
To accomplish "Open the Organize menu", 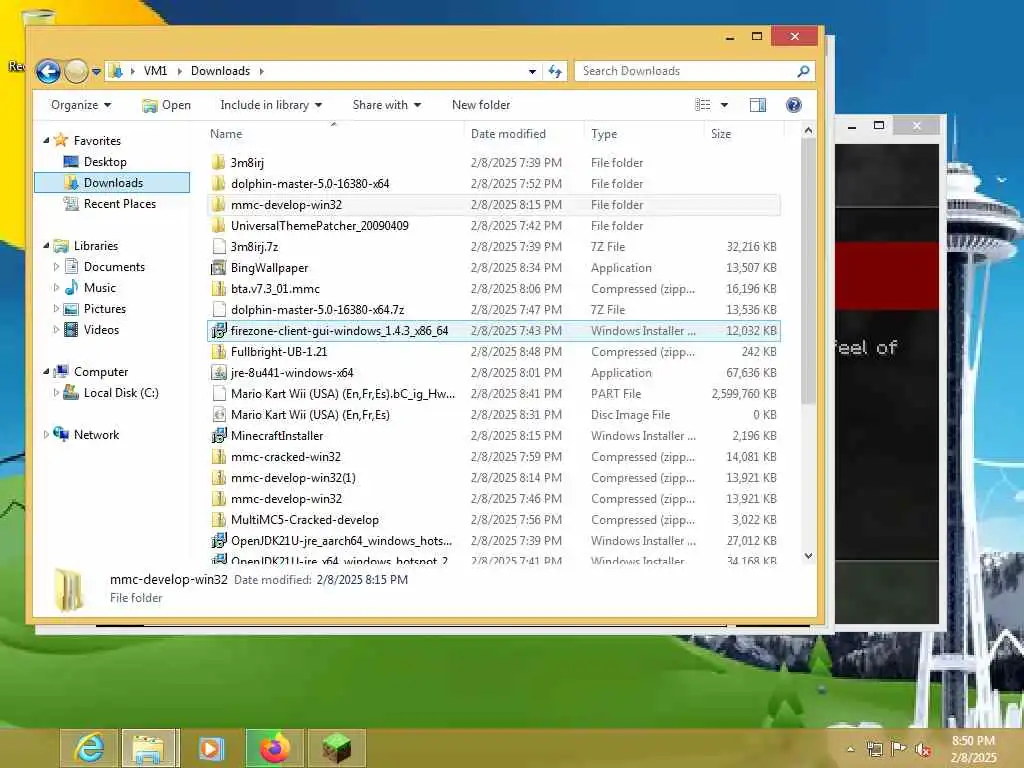I will coord(81,105).
